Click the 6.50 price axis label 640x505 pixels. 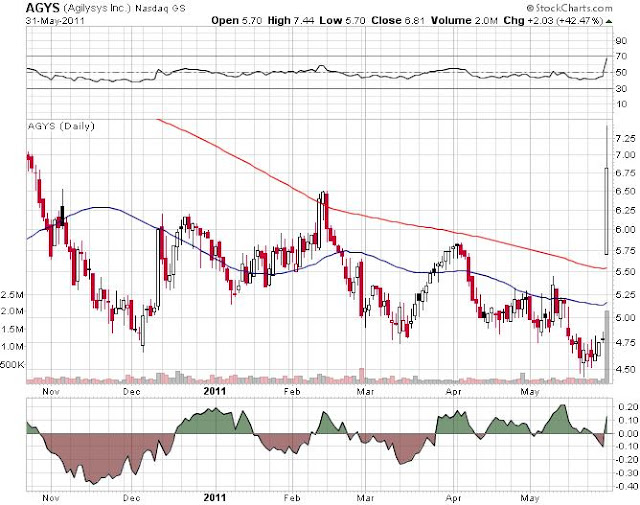point(625,191)
